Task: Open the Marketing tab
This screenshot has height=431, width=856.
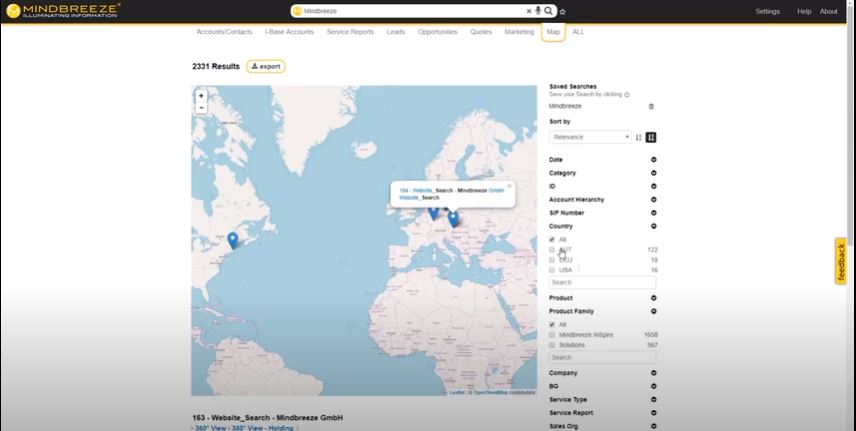Action: tap(519, 32)
